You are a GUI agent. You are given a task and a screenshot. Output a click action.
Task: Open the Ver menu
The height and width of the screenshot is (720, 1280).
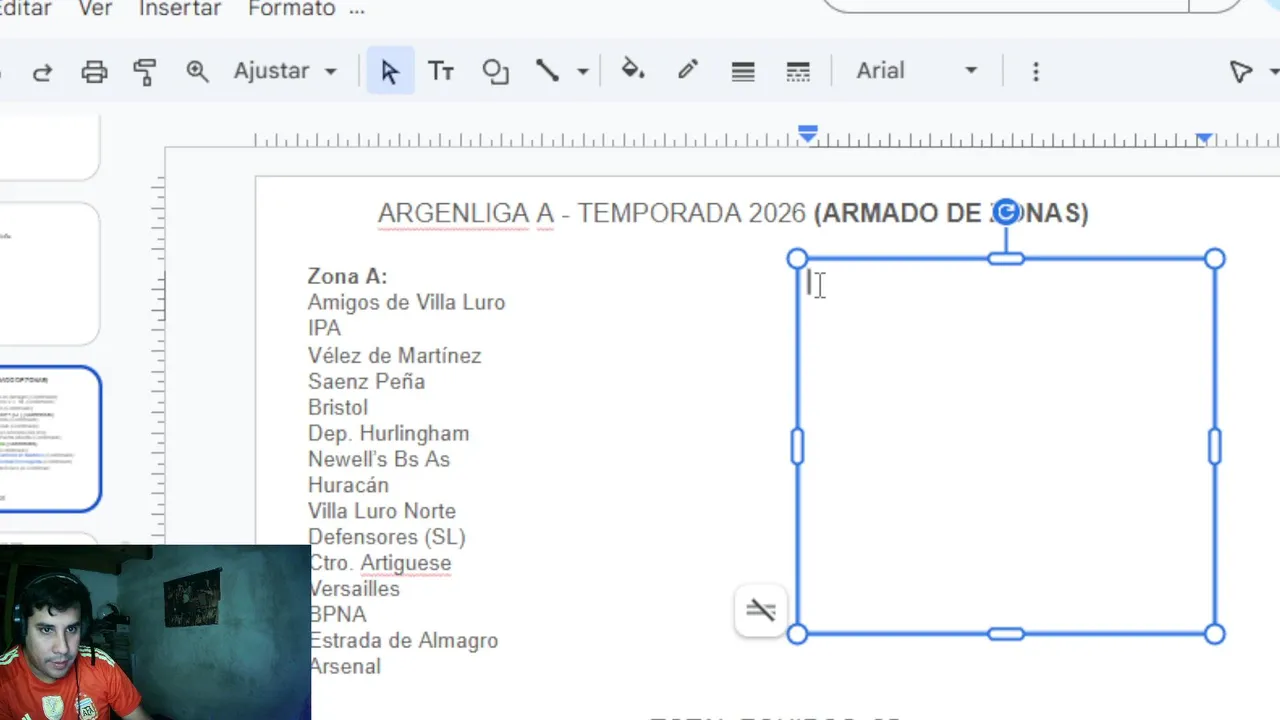click(95, 9)
